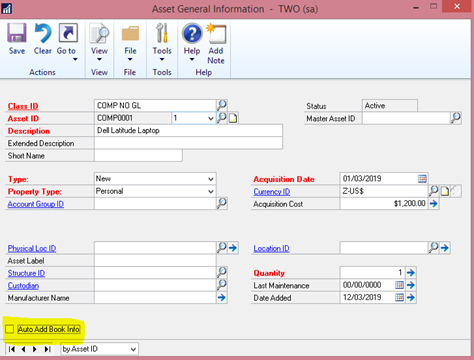The width and height of the screenshot is (474, 360).
Task: Open the Go to shortcut icon
Action: click(x=68, y=33)
